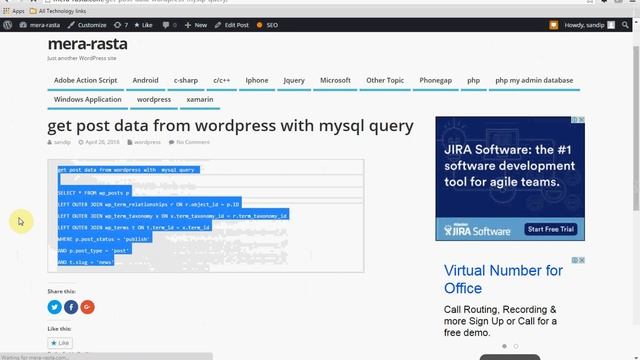Close the JIRA Software ad
This screenshot has width=640, height=360.
click(582, 120)
